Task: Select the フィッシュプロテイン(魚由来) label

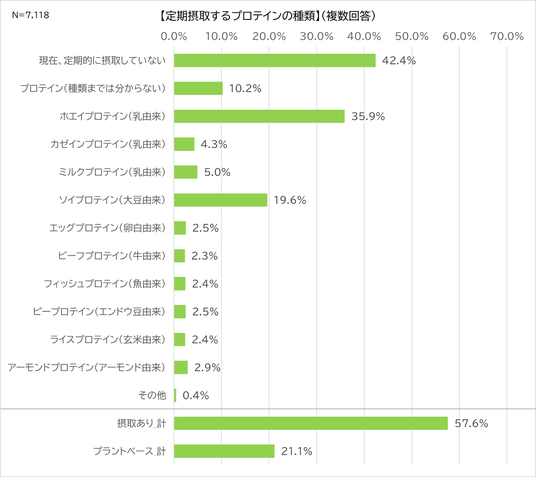Action: [105, 284]
